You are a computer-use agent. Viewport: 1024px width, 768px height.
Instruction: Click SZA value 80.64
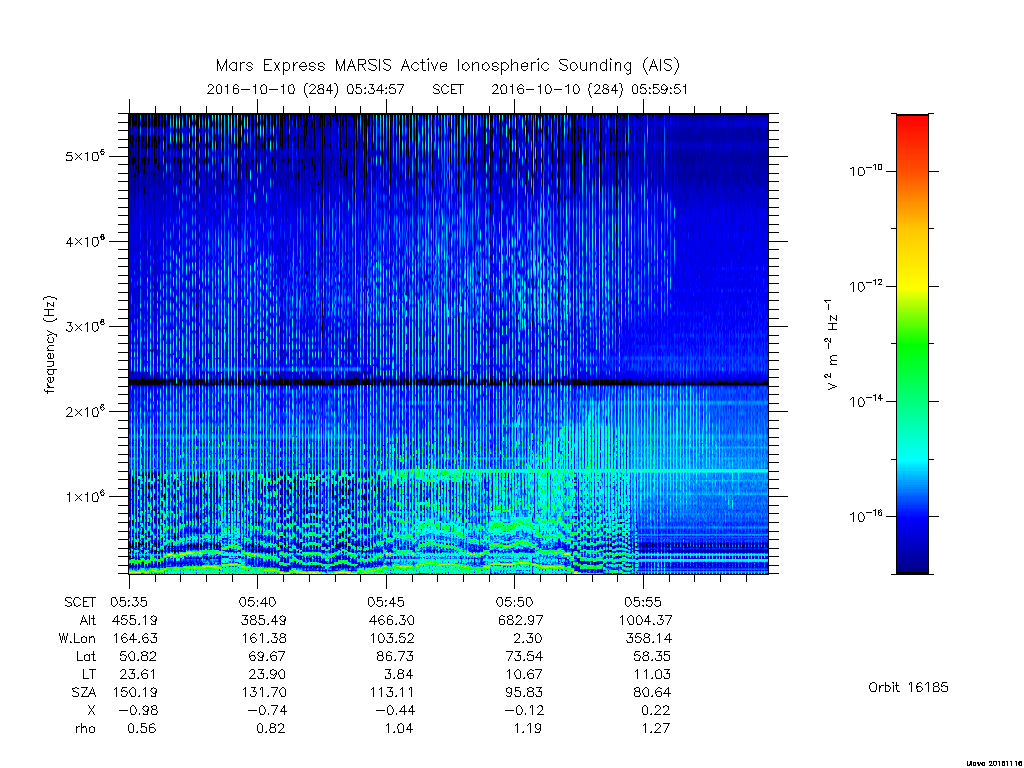click(x=652, y=692)
